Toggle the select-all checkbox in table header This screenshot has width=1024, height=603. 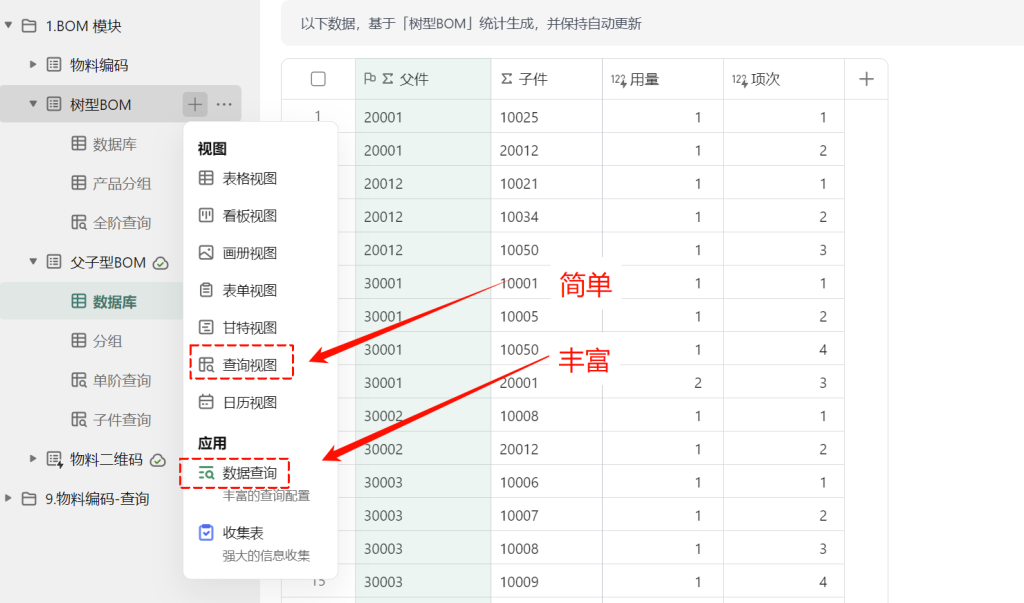(318, 79)
